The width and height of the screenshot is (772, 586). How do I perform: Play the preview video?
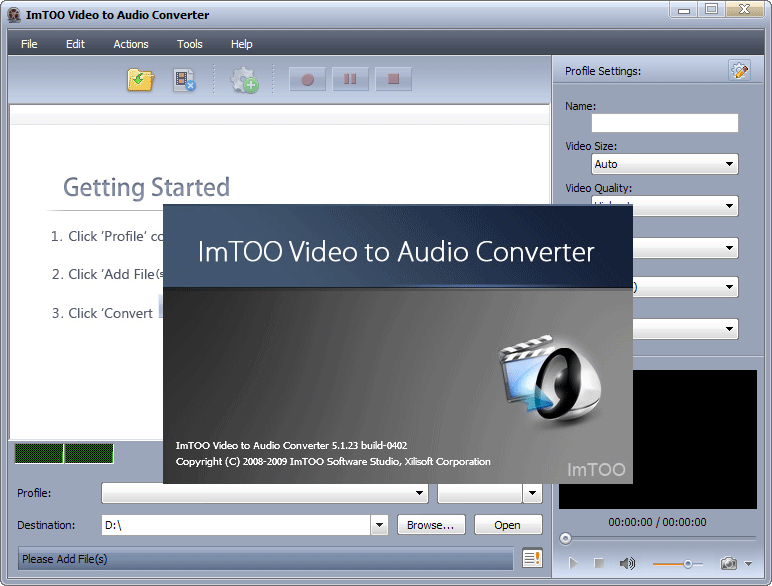pyautogui.click(x=573, y=563)
